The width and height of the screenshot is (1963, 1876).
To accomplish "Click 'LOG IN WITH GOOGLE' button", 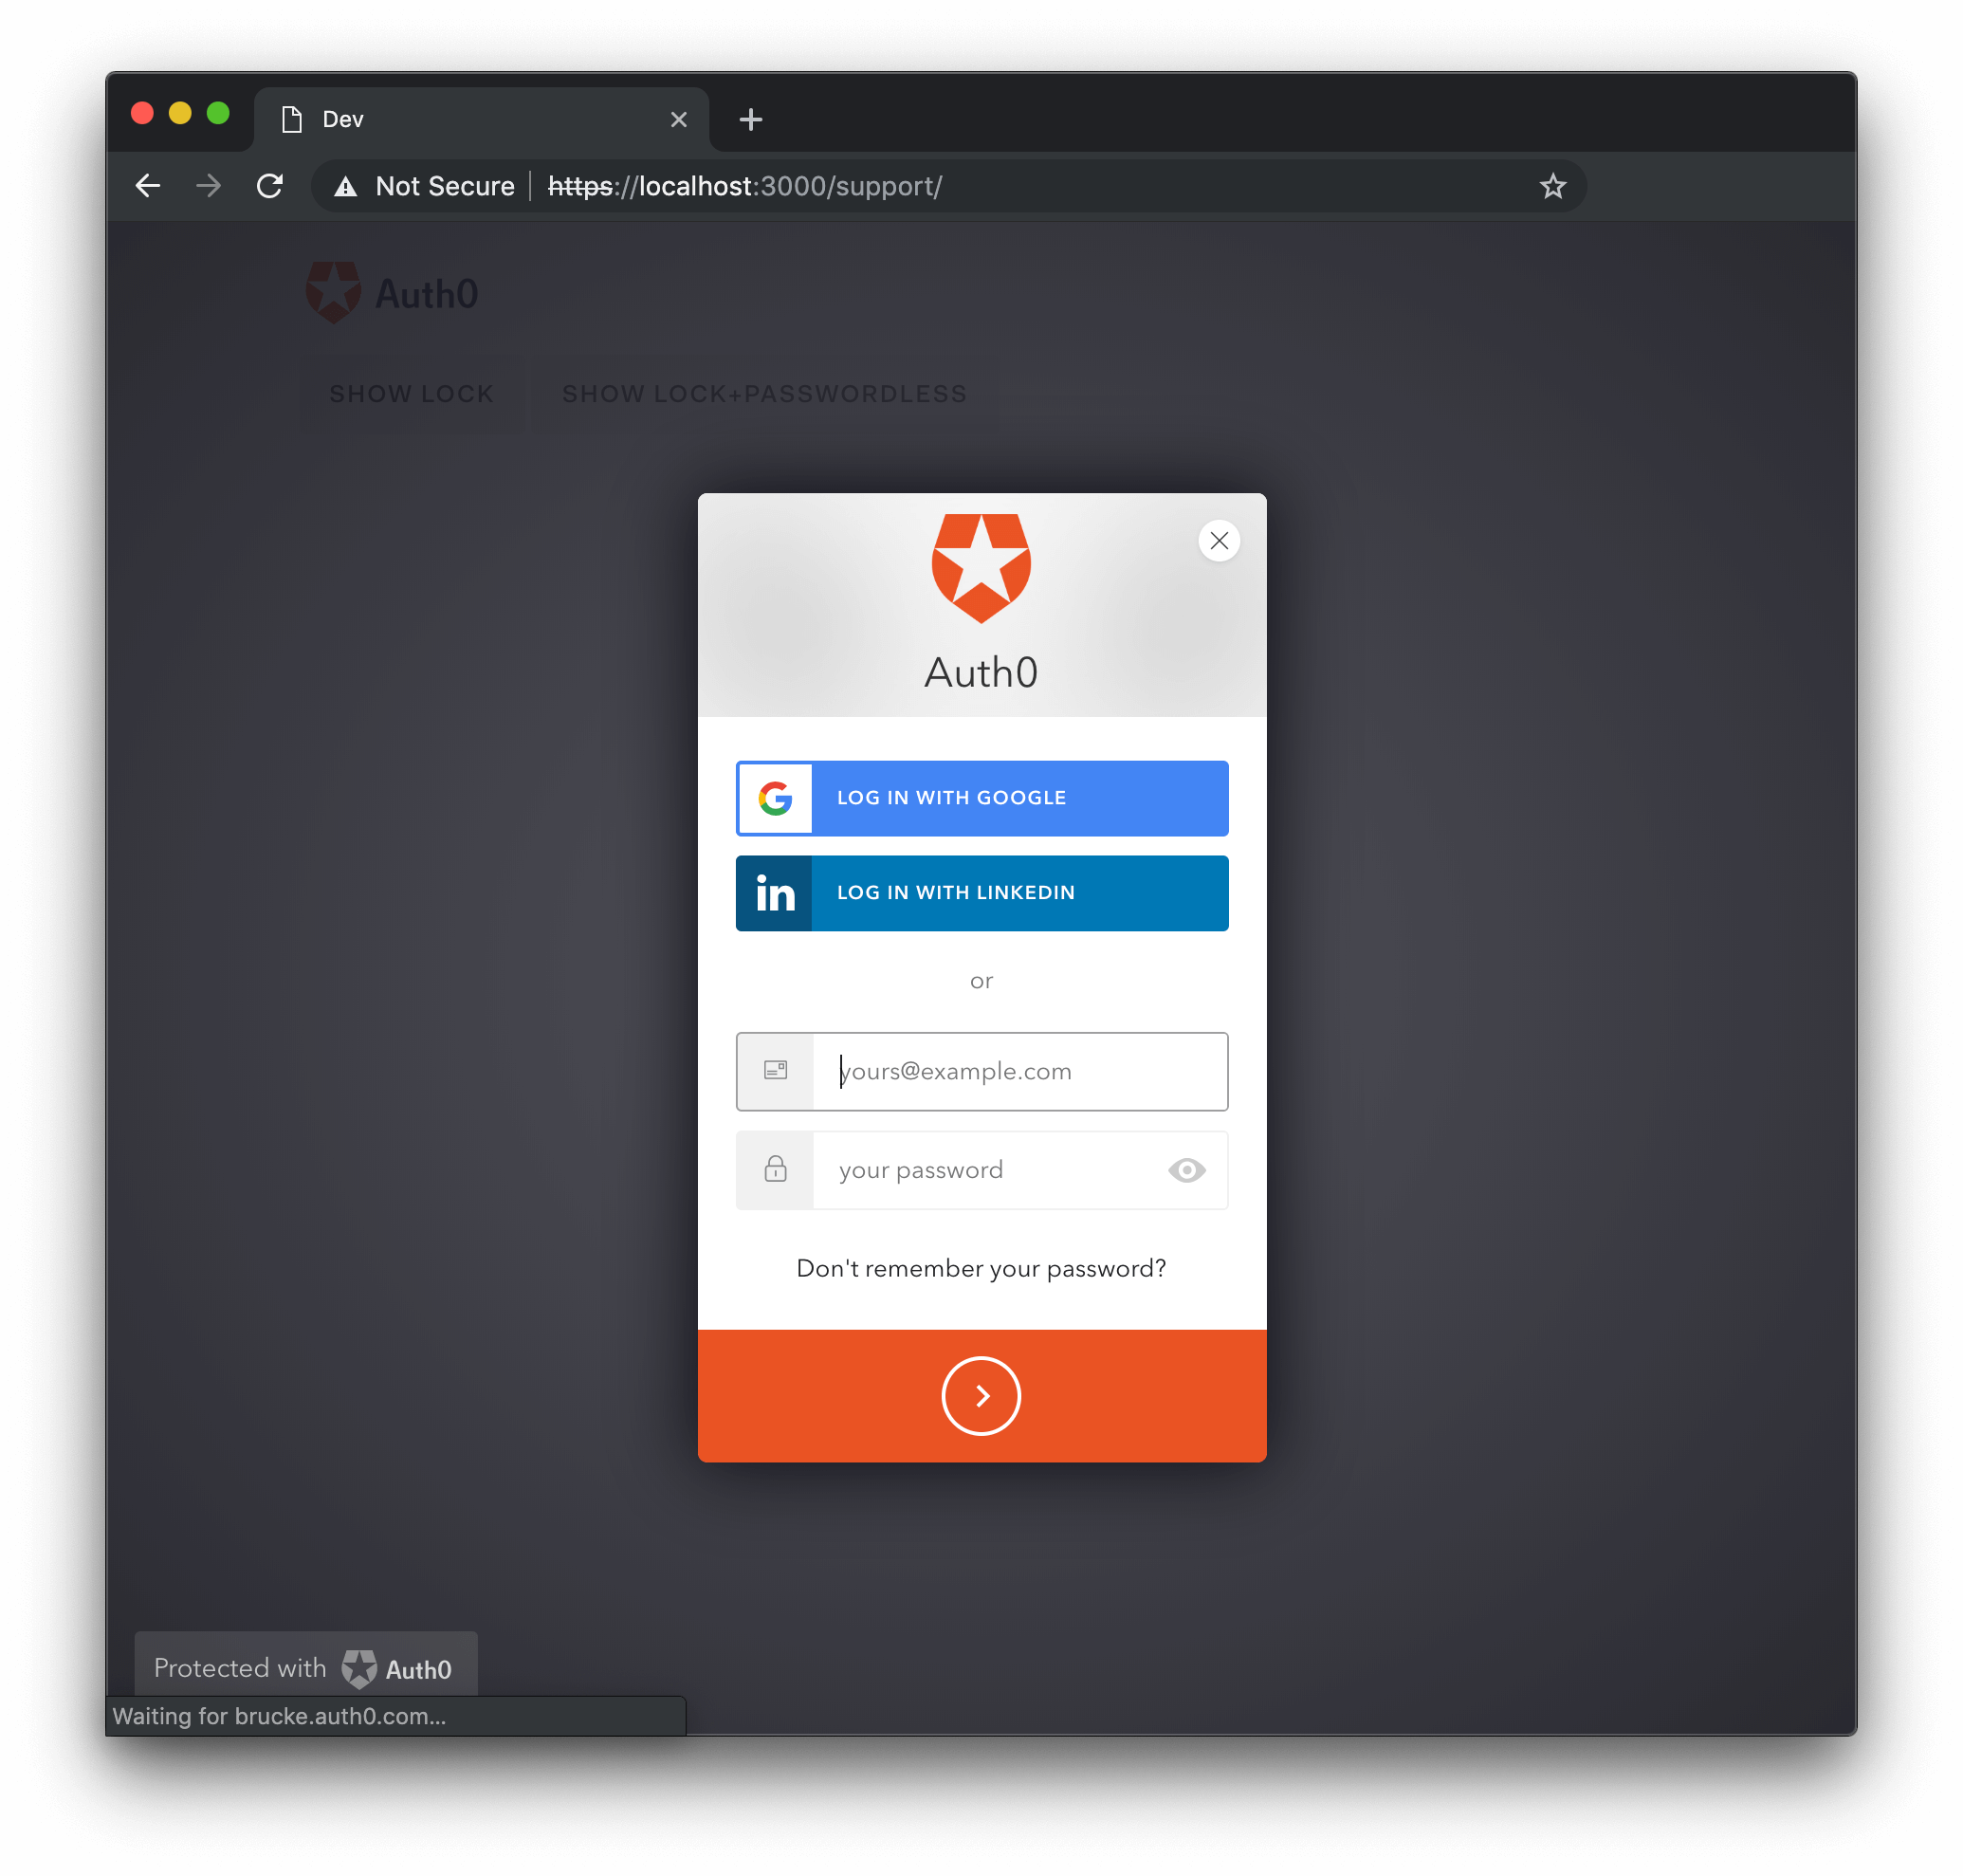I will coord(981,798).
